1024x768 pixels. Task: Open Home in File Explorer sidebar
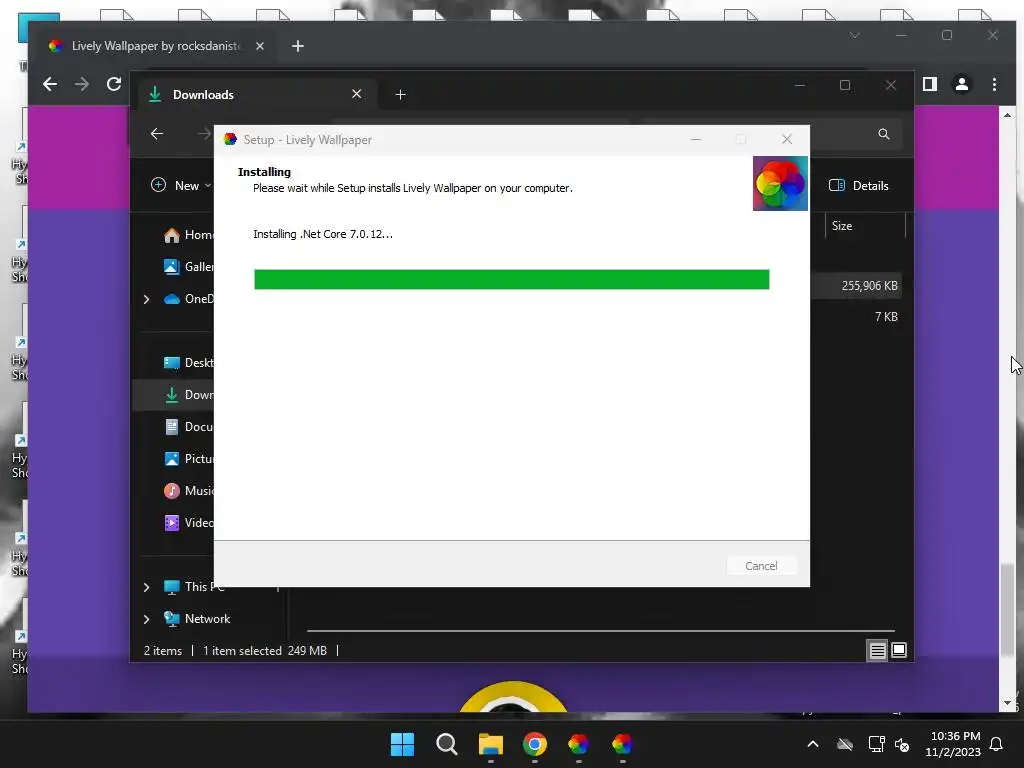tap(188, 234)
